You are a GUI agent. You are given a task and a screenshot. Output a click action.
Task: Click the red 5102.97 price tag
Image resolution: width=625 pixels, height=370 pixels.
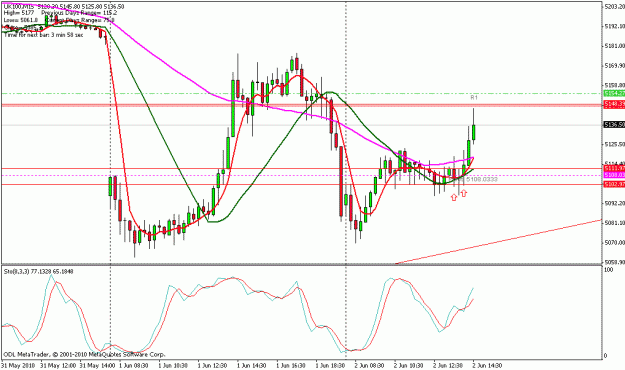click(x=614, y=184)
